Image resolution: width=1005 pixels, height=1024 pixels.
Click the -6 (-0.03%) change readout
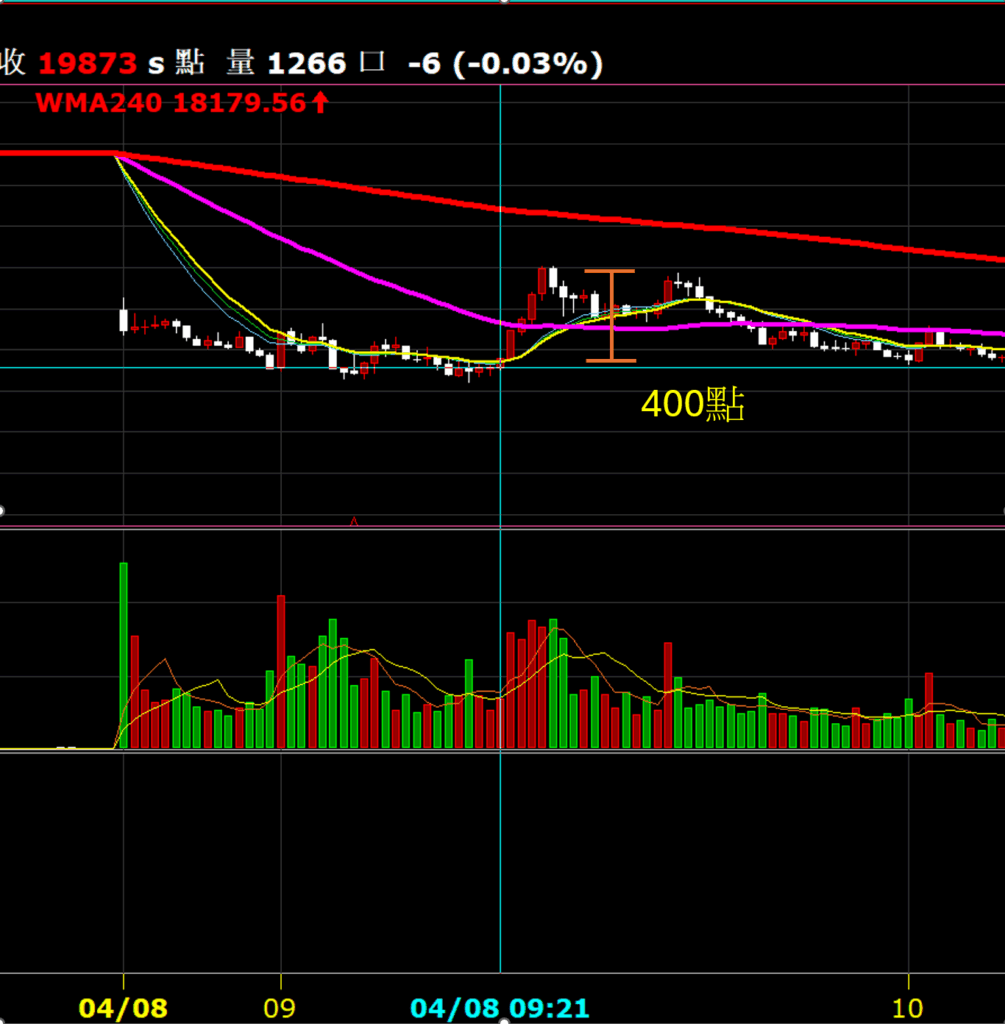pyautogui.click(x=505, y=65)
